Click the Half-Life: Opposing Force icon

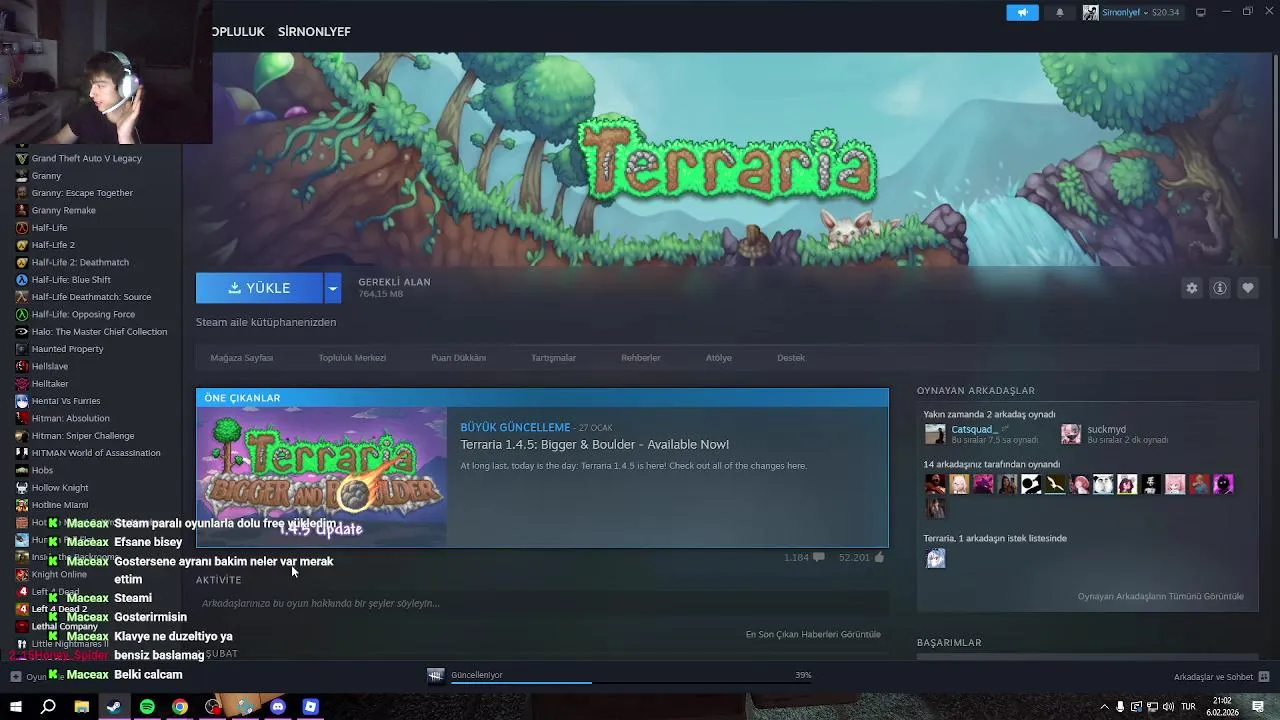[x=22, y=315]
